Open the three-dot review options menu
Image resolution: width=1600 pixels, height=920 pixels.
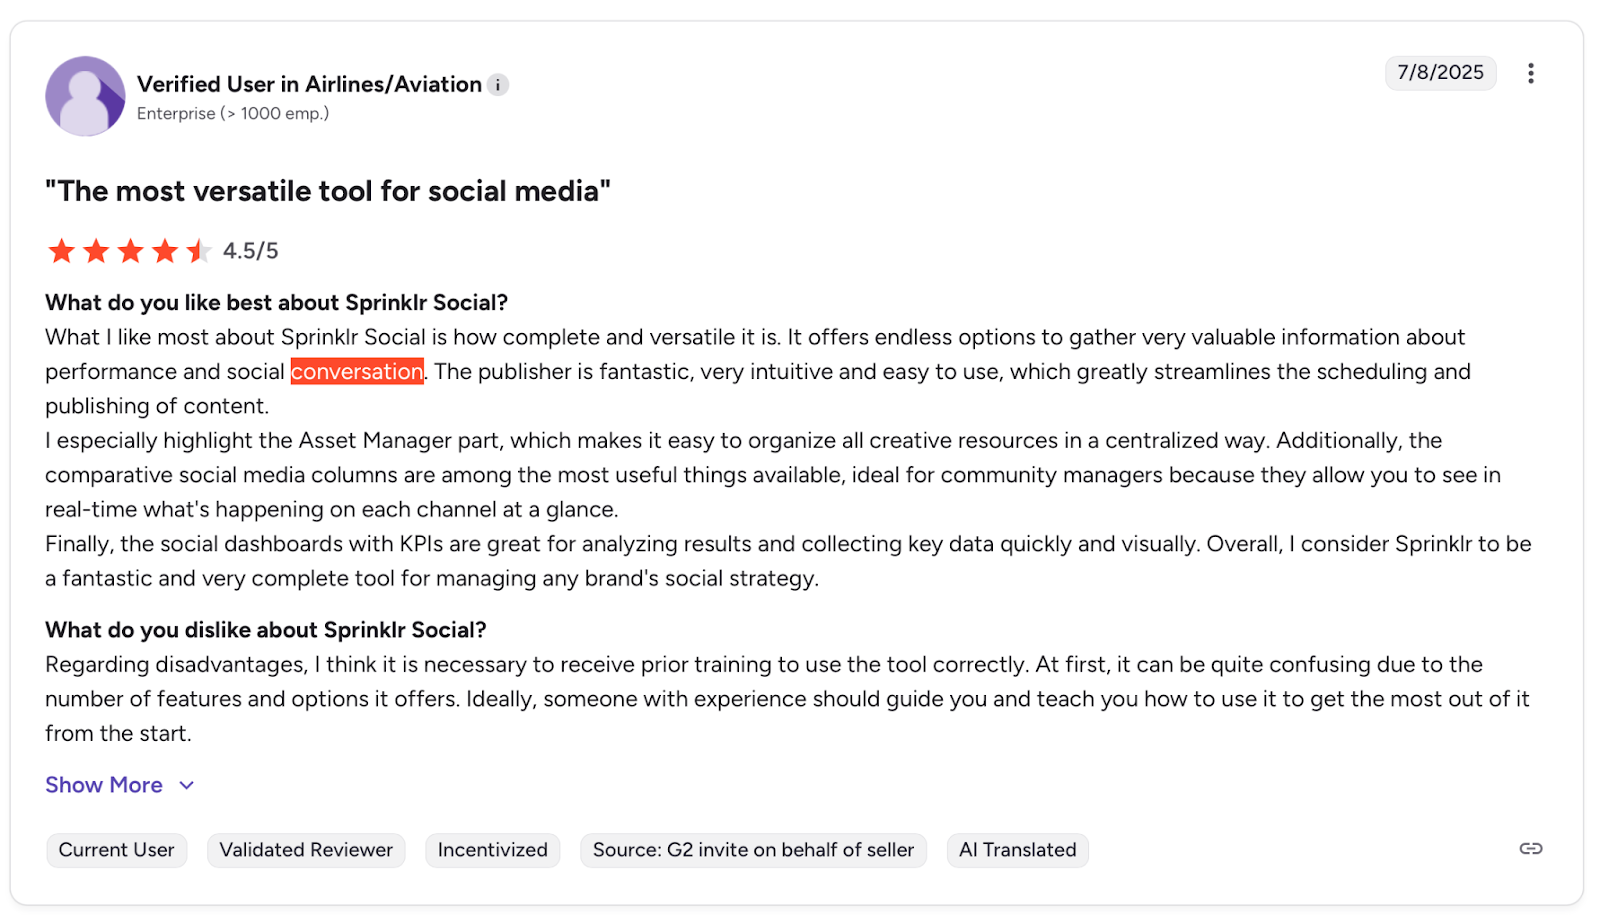[x=1530, y=73]
